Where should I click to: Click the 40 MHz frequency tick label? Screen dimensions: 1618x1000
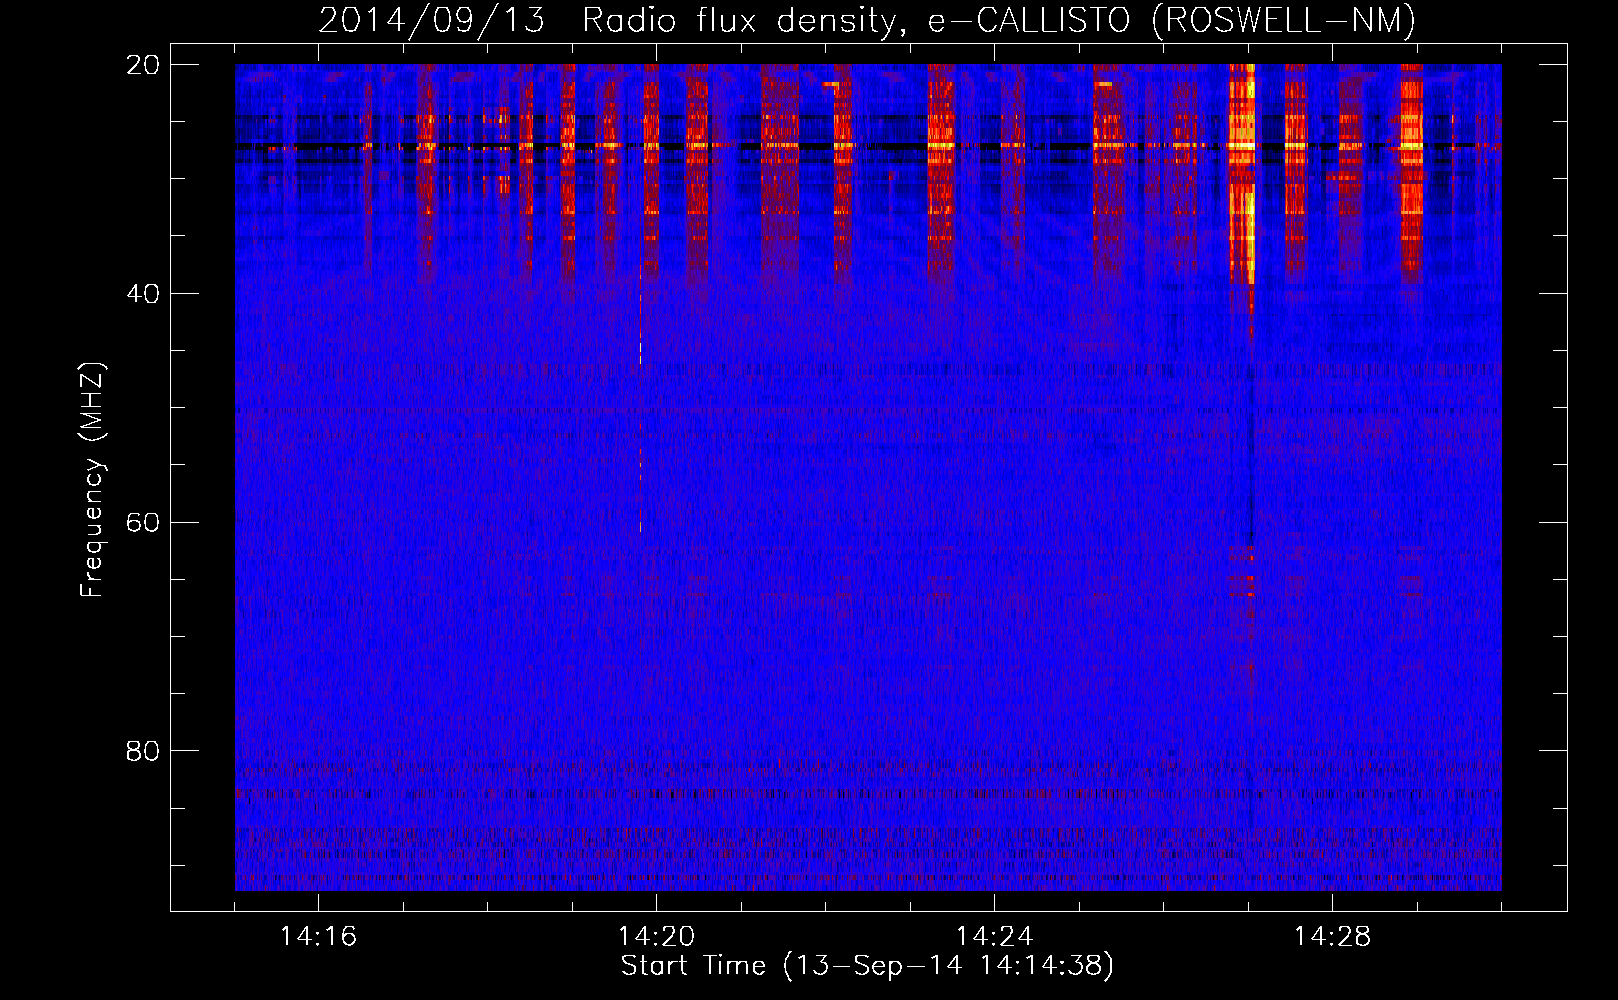coord(143,293)
